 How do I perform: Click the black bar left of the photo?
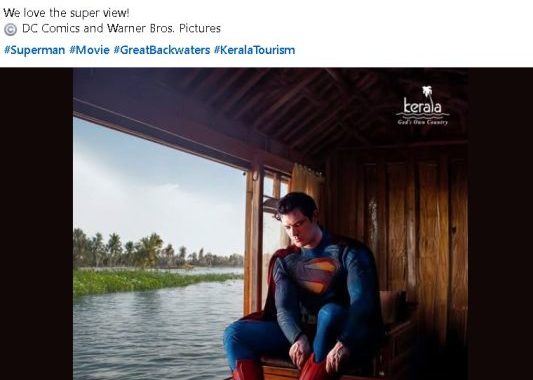click(36, 224)
